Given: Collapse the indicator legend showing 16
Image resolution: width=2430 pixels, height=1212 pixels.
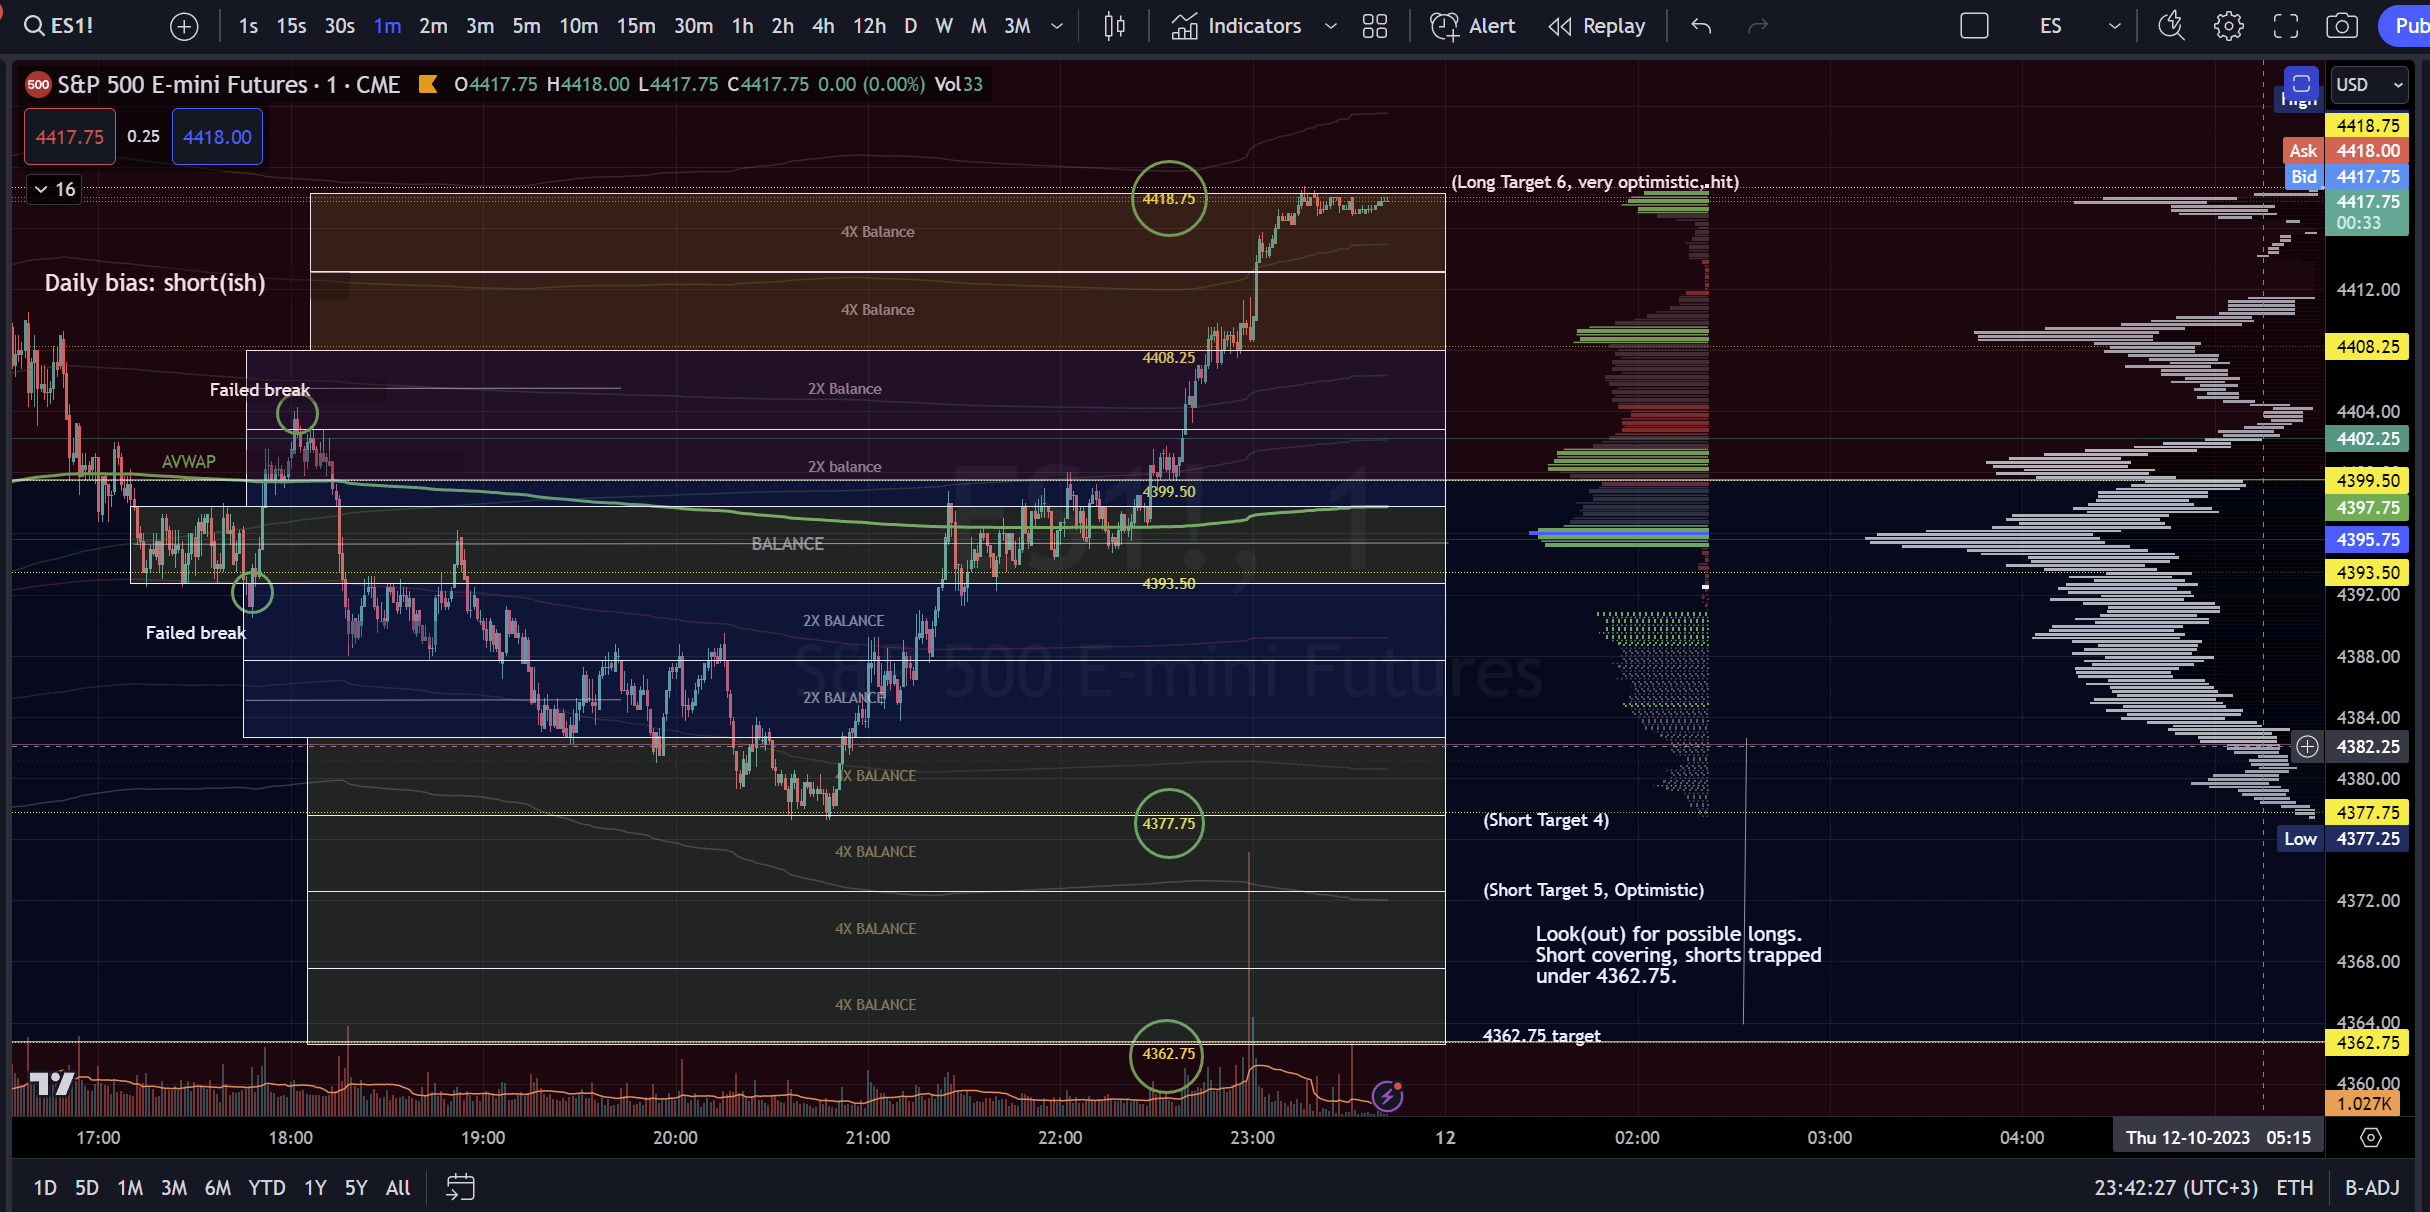Looking at the screenshot, I should click(x=54, y=189).
